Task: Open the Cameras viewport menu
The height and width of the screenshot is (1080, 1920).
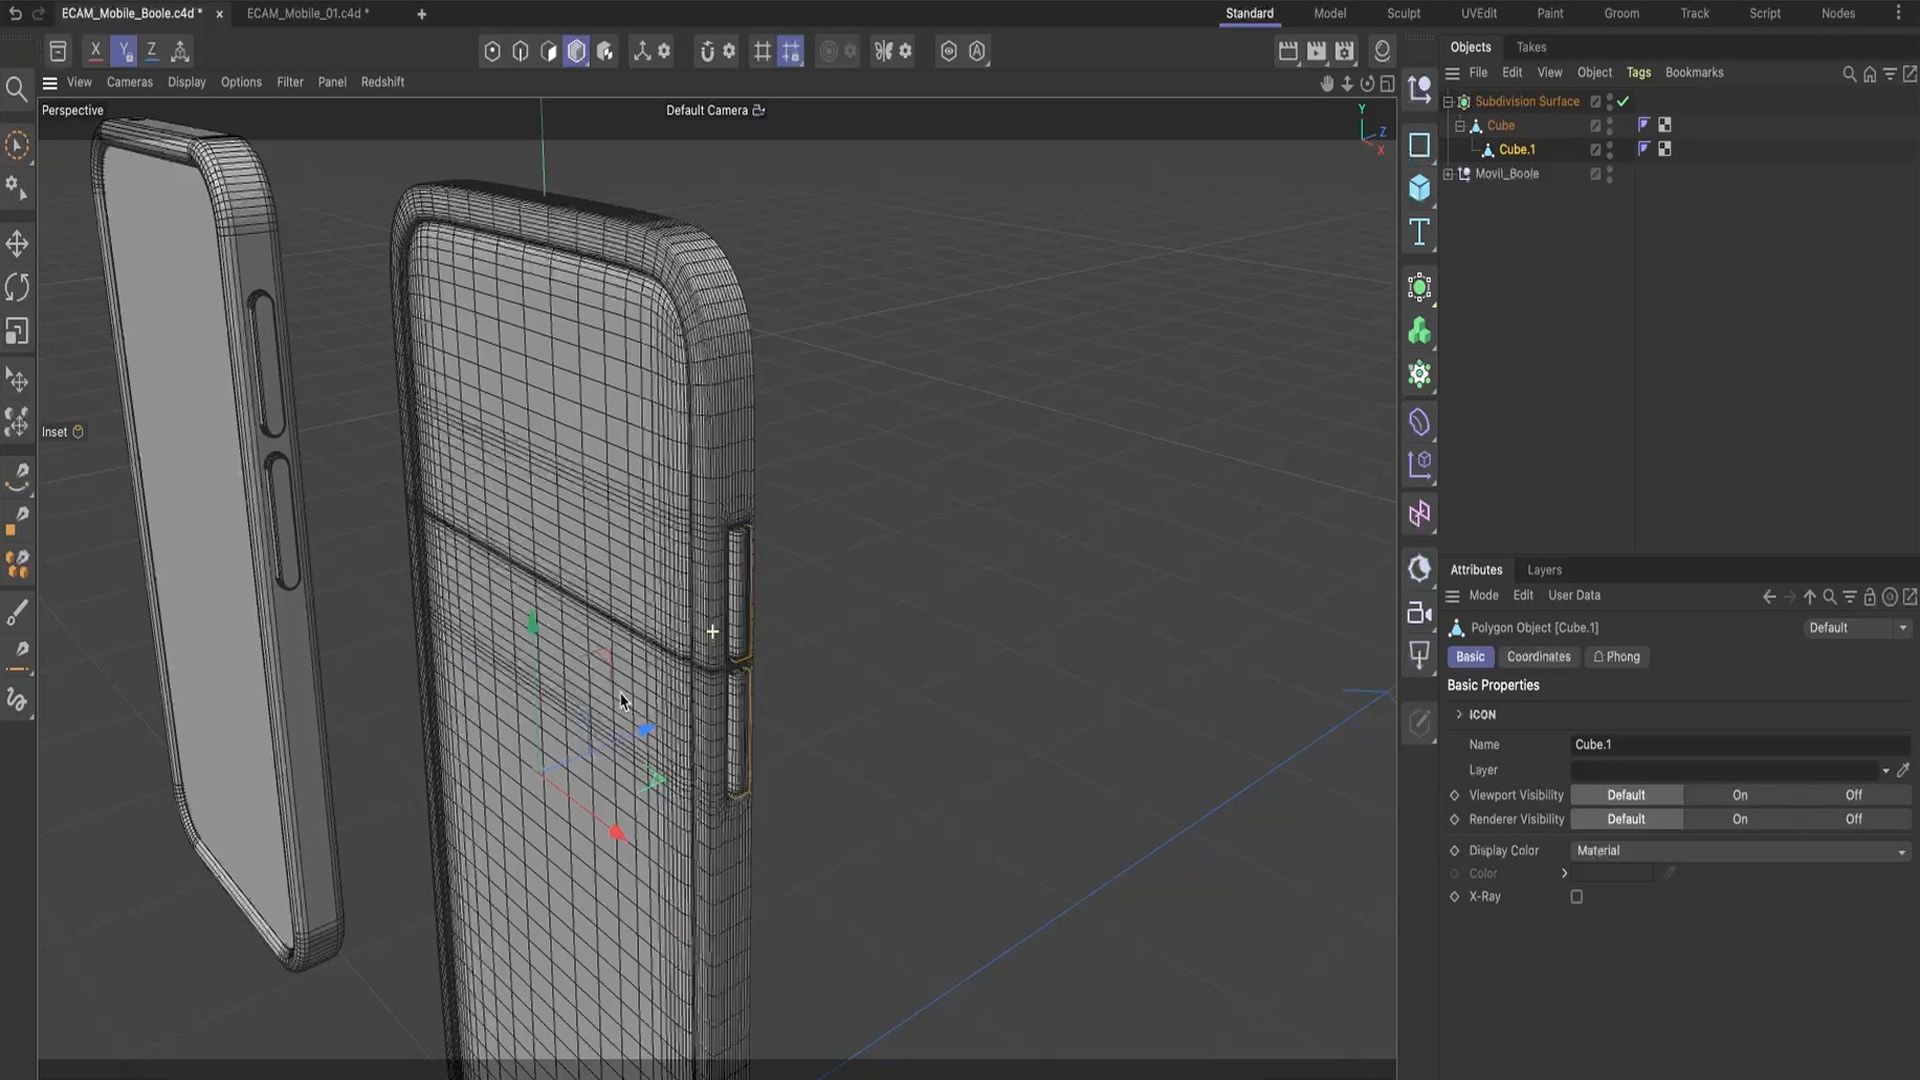Action: pos(130,82)
